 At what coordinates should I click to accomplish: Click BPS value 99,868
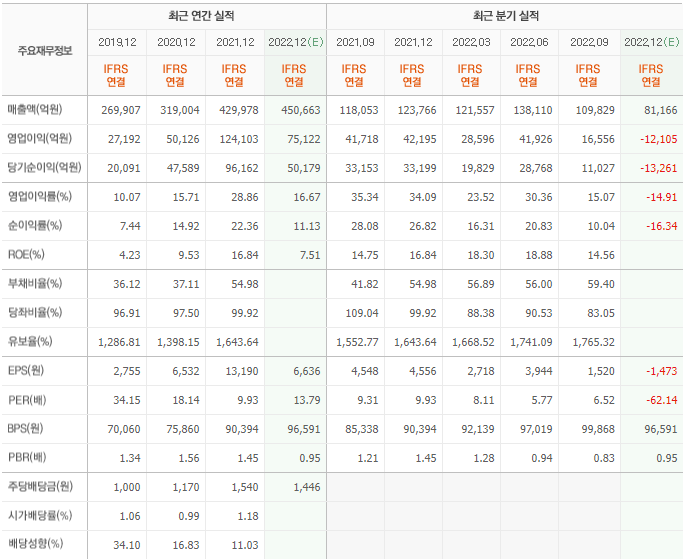(598, 429)
